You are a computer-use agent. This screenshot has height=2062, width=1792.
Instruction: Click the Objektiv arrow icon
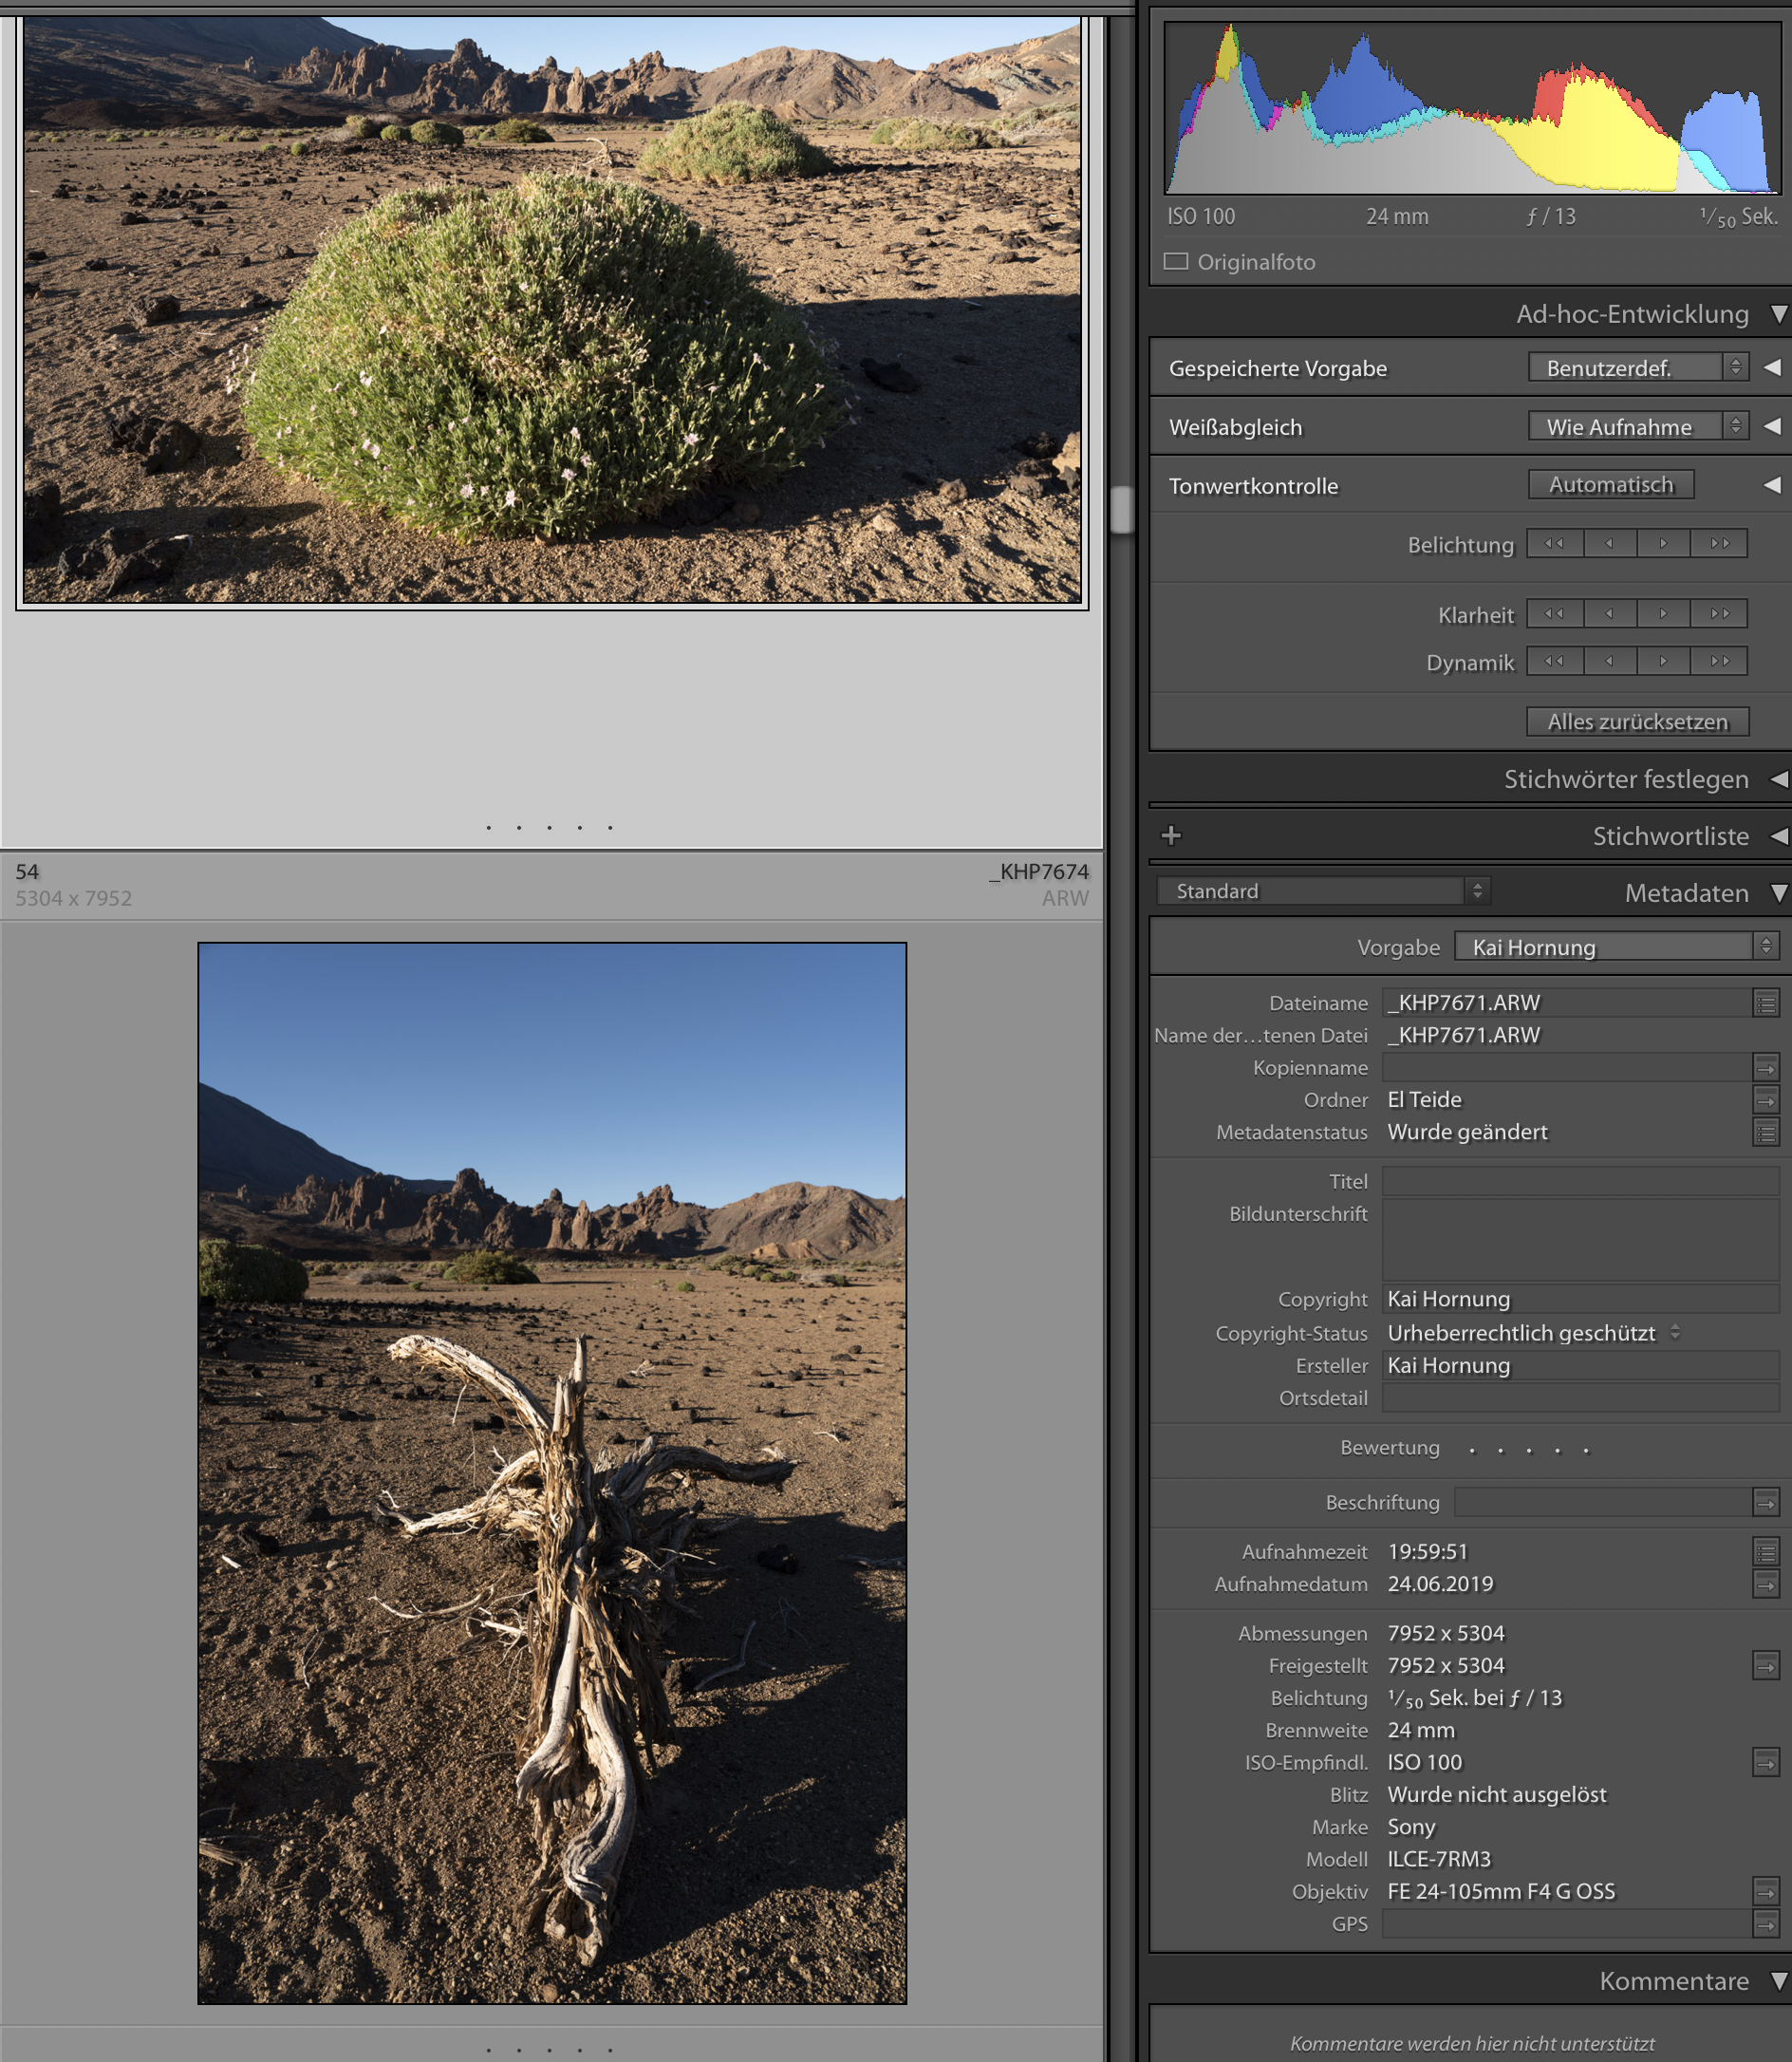point(1766,1891)
